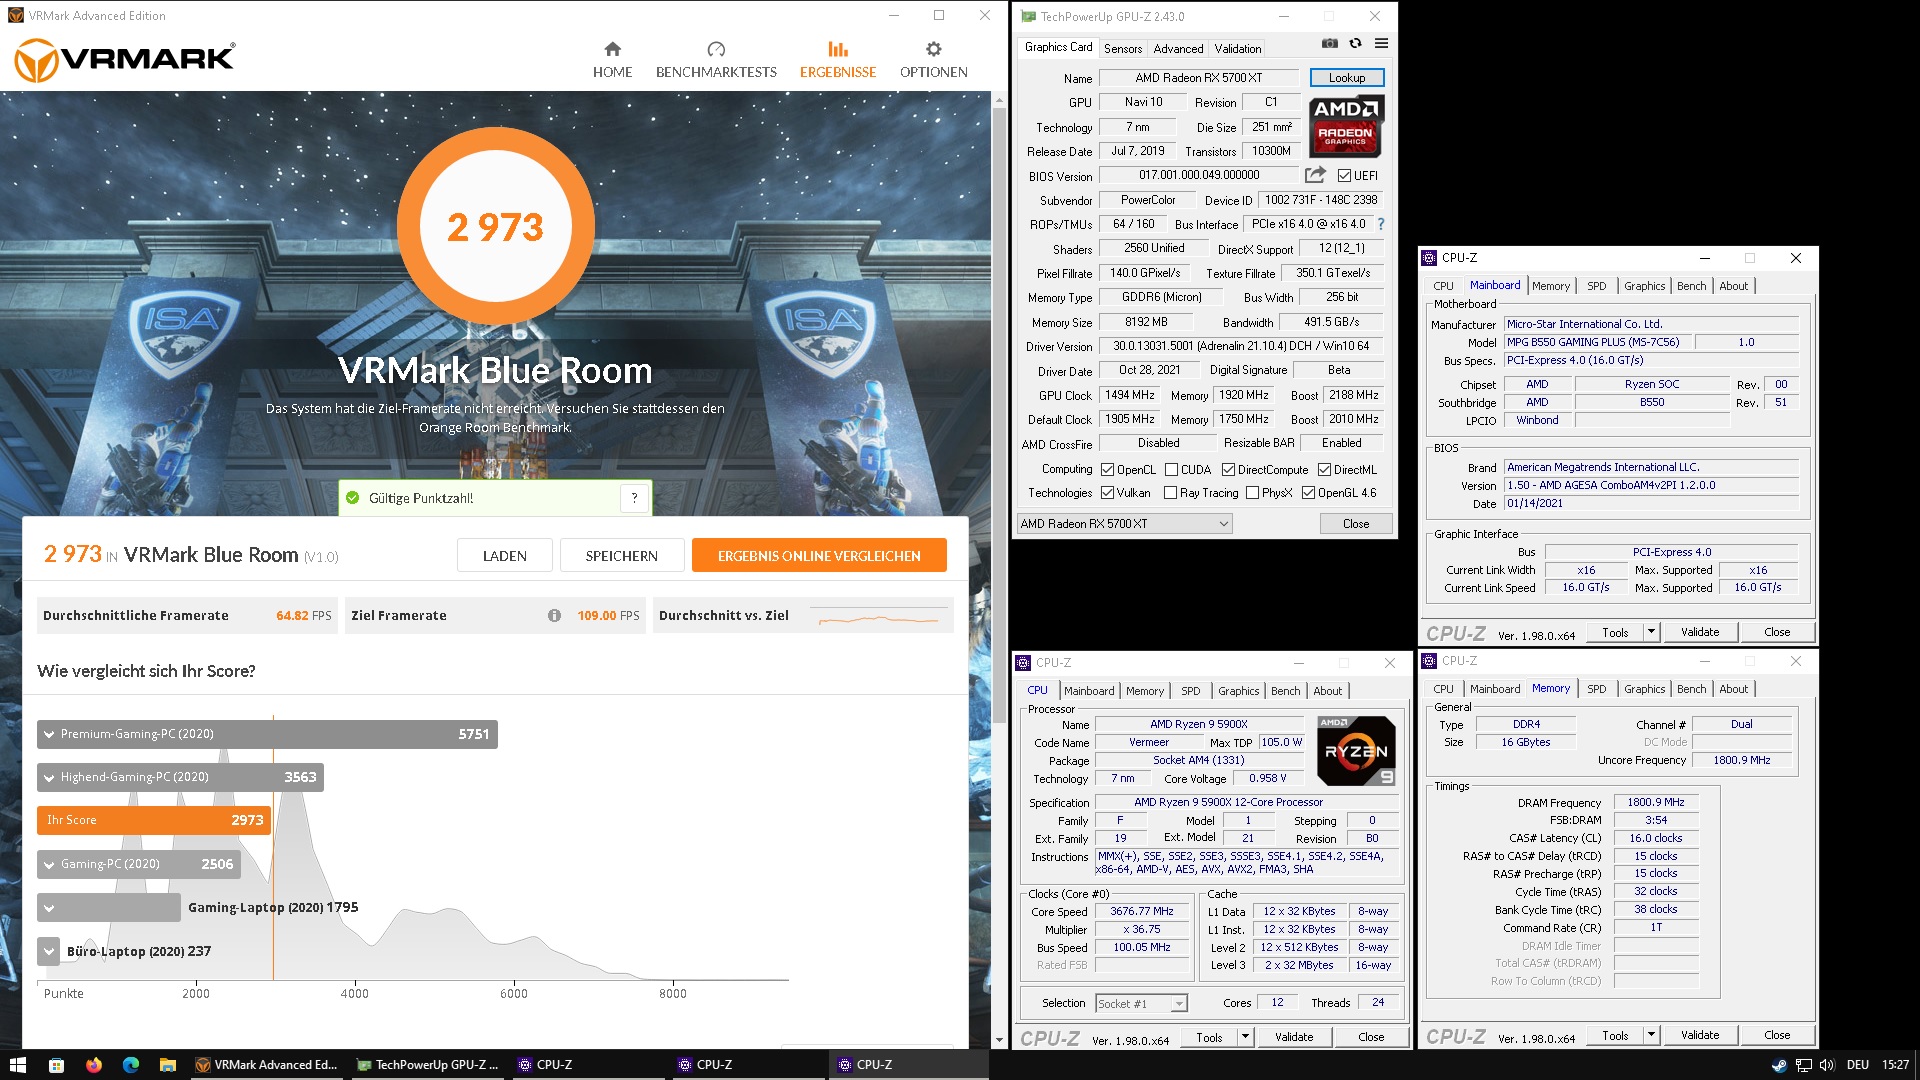The width and height of the screenshot is (1920, 1080).
Task: Click the question mark help button next to Gültige Punktzahl
Action: (x=634, y=498)
